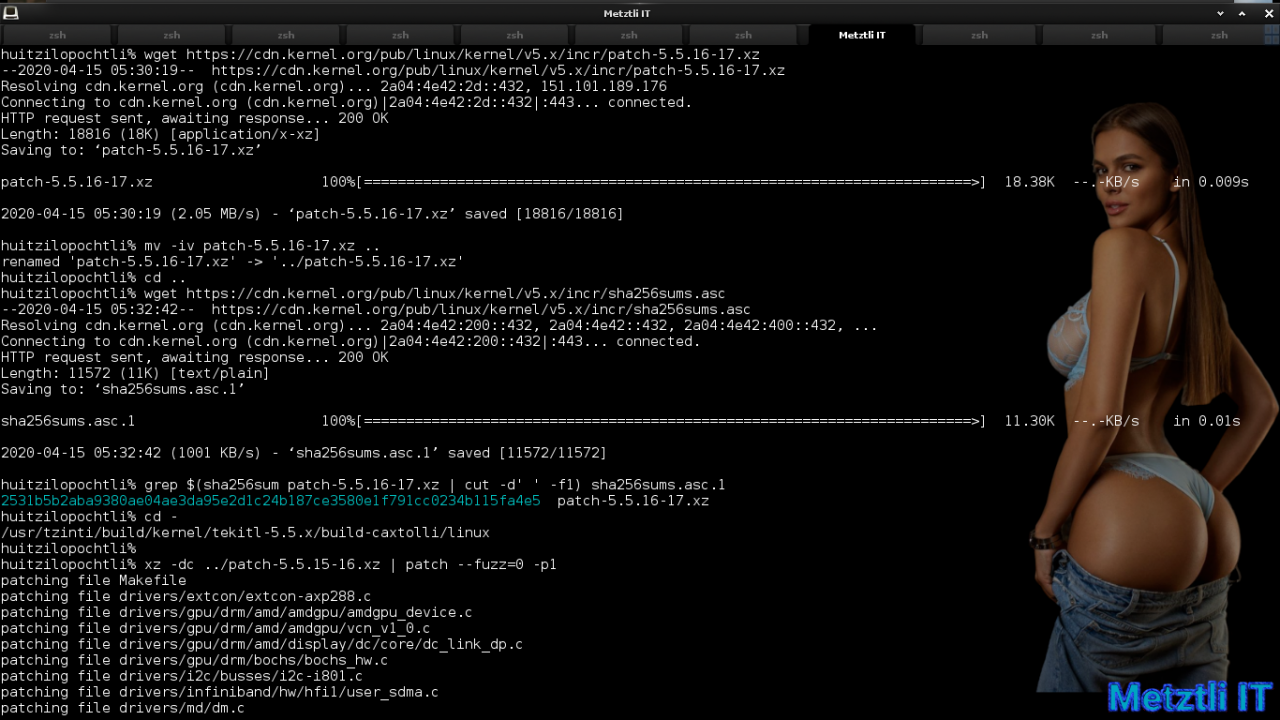This screenshot has height=720, width=1280.
Task: Click the extcon-axp288.c patching line
Action: click(x=186, y=596)
